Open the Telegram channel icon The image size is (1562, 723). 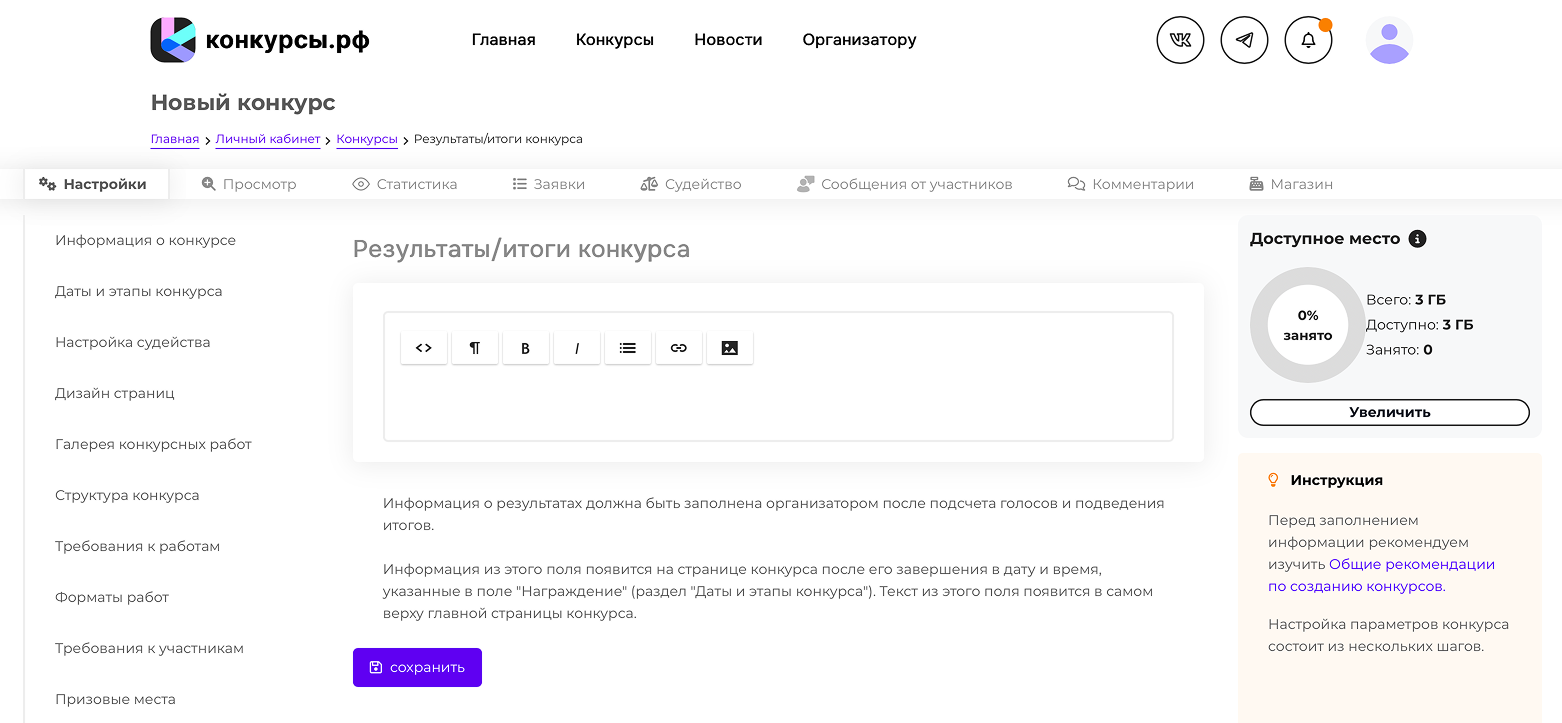[1244, 40]
